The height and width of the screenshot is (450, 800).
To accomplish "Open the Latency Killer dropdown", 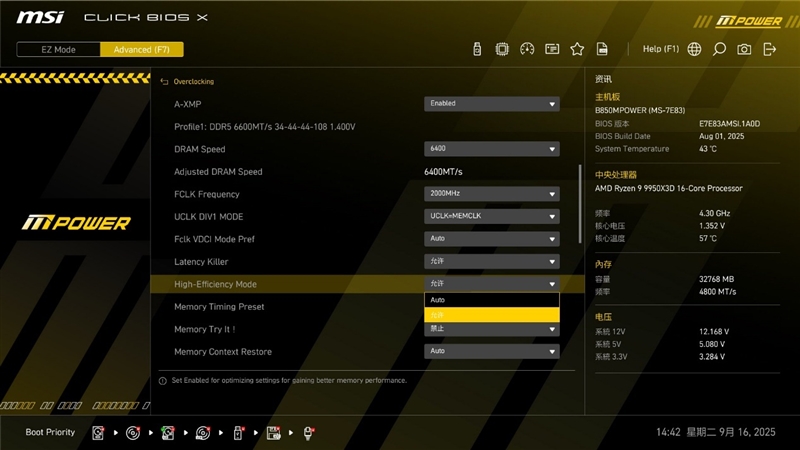I will [x=492, y=261].
